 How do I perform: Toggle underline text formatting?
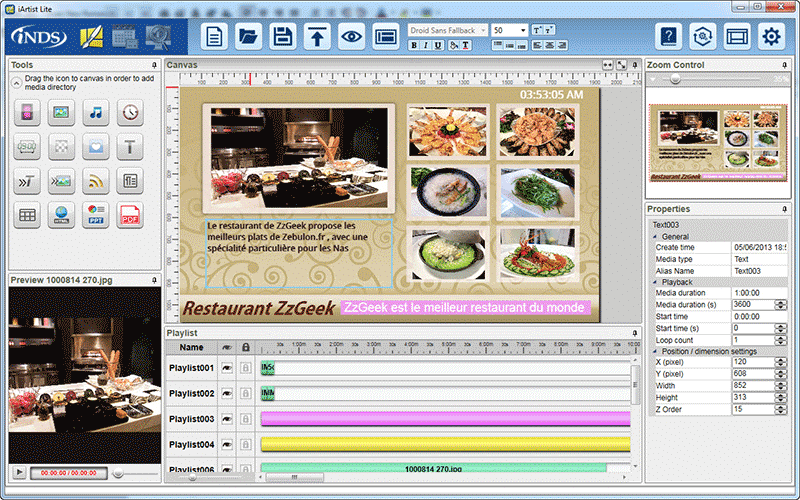click(x=438, y=45)
